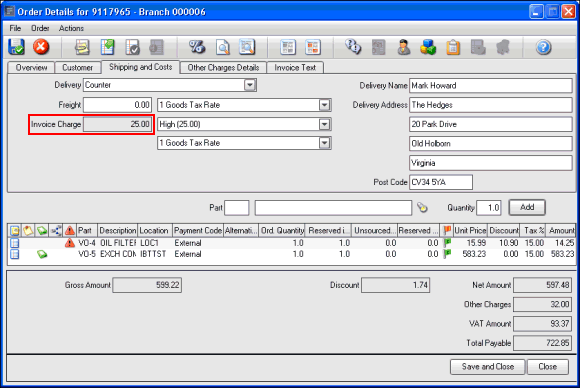Click the red X cancel toolbar icon

click(41, 47)
